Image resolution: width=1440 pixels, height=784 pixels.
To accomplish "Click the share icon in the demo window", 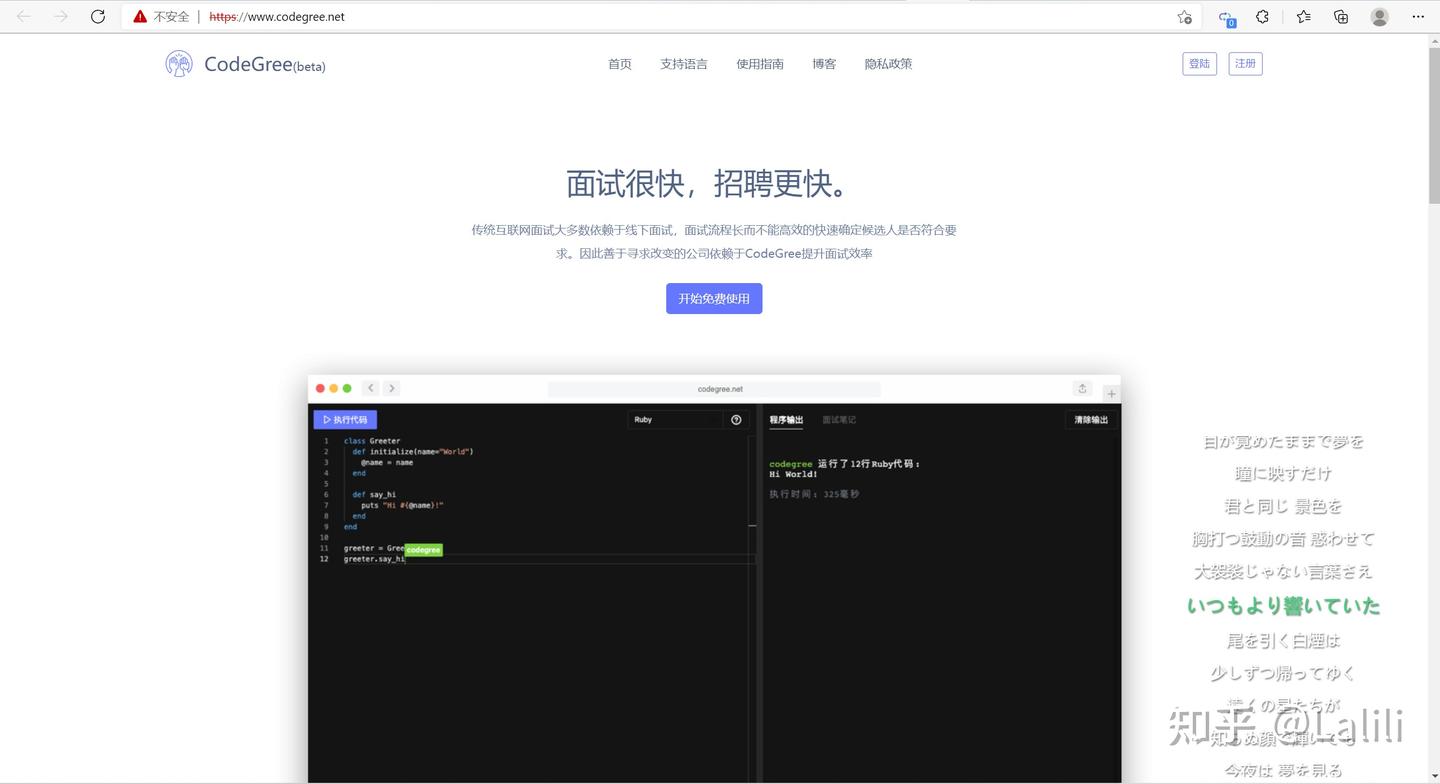I will (x=1081, y=389).
